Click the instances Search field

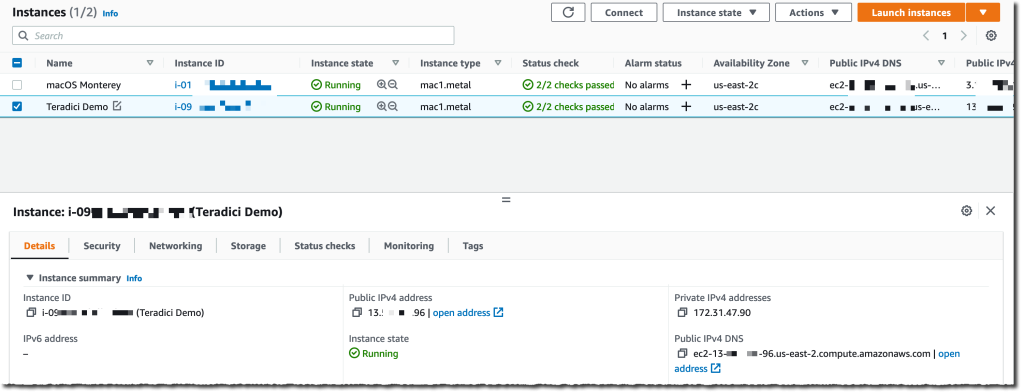click(x=233, y=35)
